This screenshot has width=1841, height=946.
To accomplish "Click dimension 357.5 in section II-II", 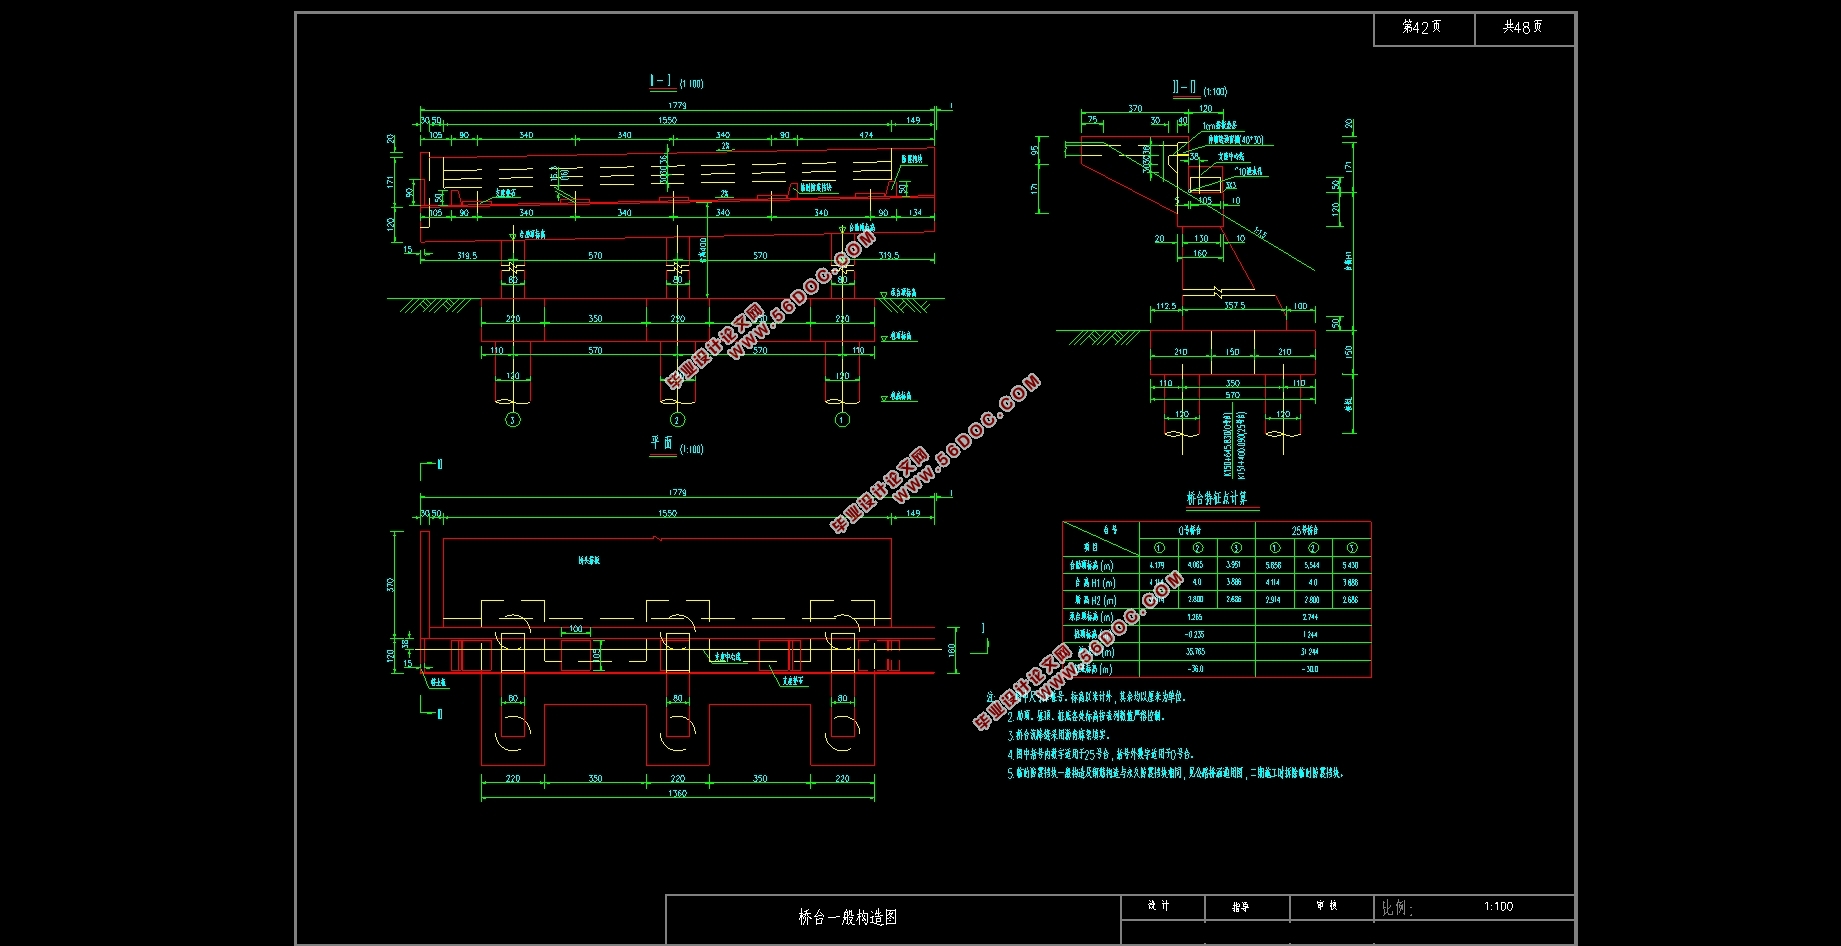I will pos(1235,305).
